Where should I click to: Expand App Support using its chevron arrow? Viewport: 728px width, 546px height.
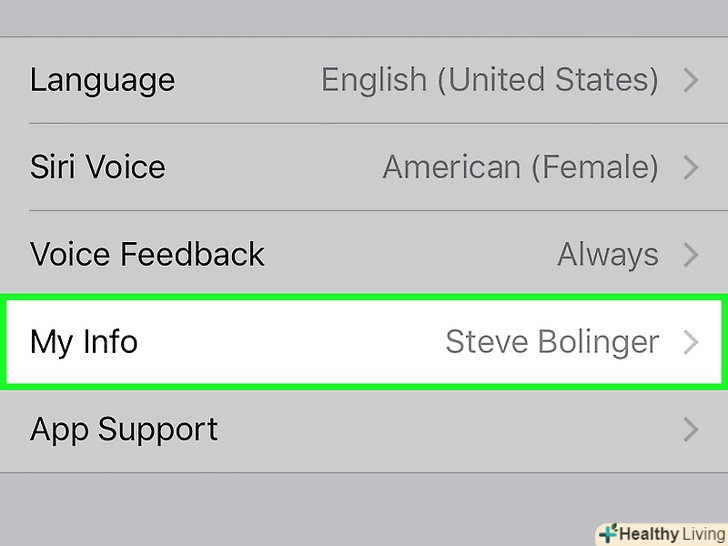(x=690, y=430)
